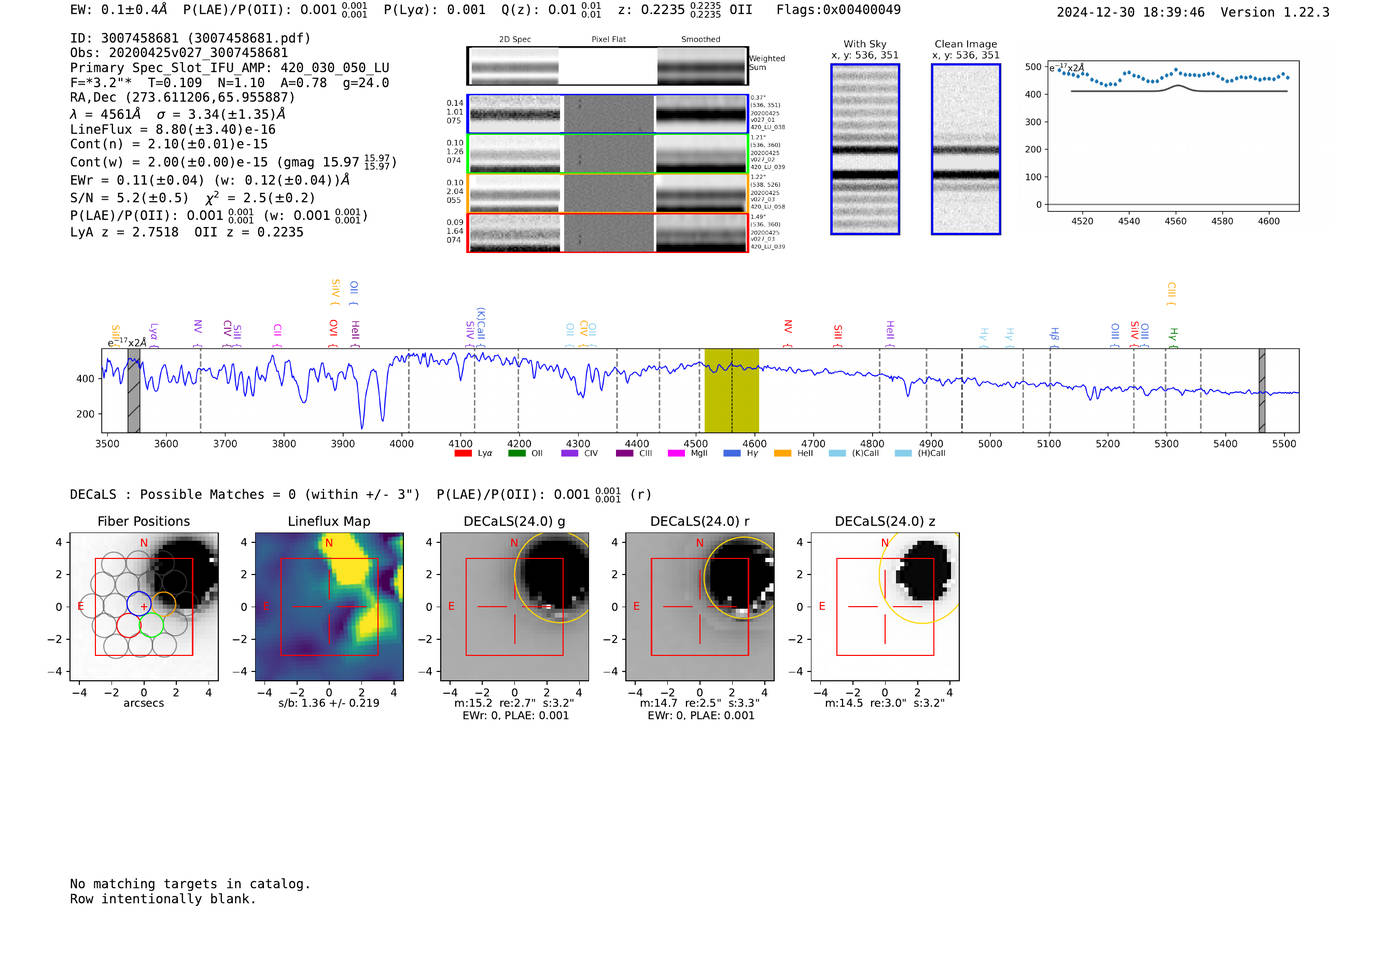Select the orange-bordered 2D fiber spectrum row
The height and width of the screenshot is (953, 1400).
608,193
